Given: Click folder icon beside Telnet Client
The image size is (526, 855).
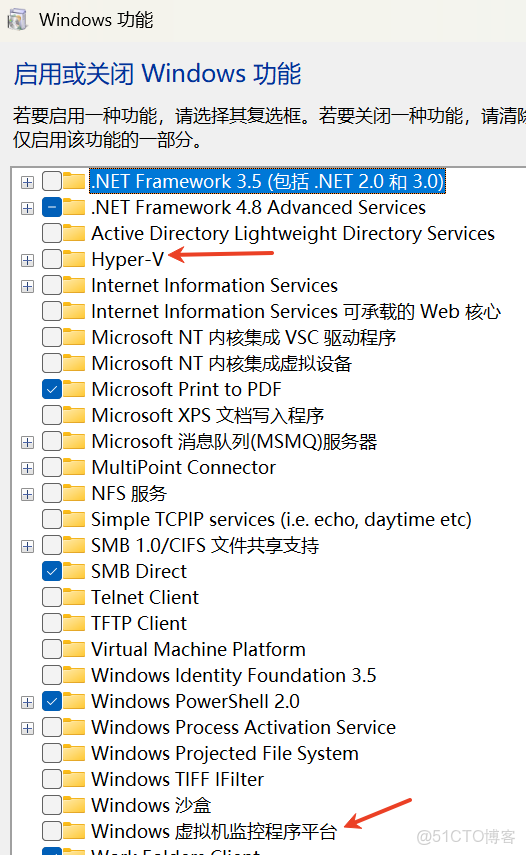Looking at the screenshot, I should pyautogui.click(x=74, y=597).
